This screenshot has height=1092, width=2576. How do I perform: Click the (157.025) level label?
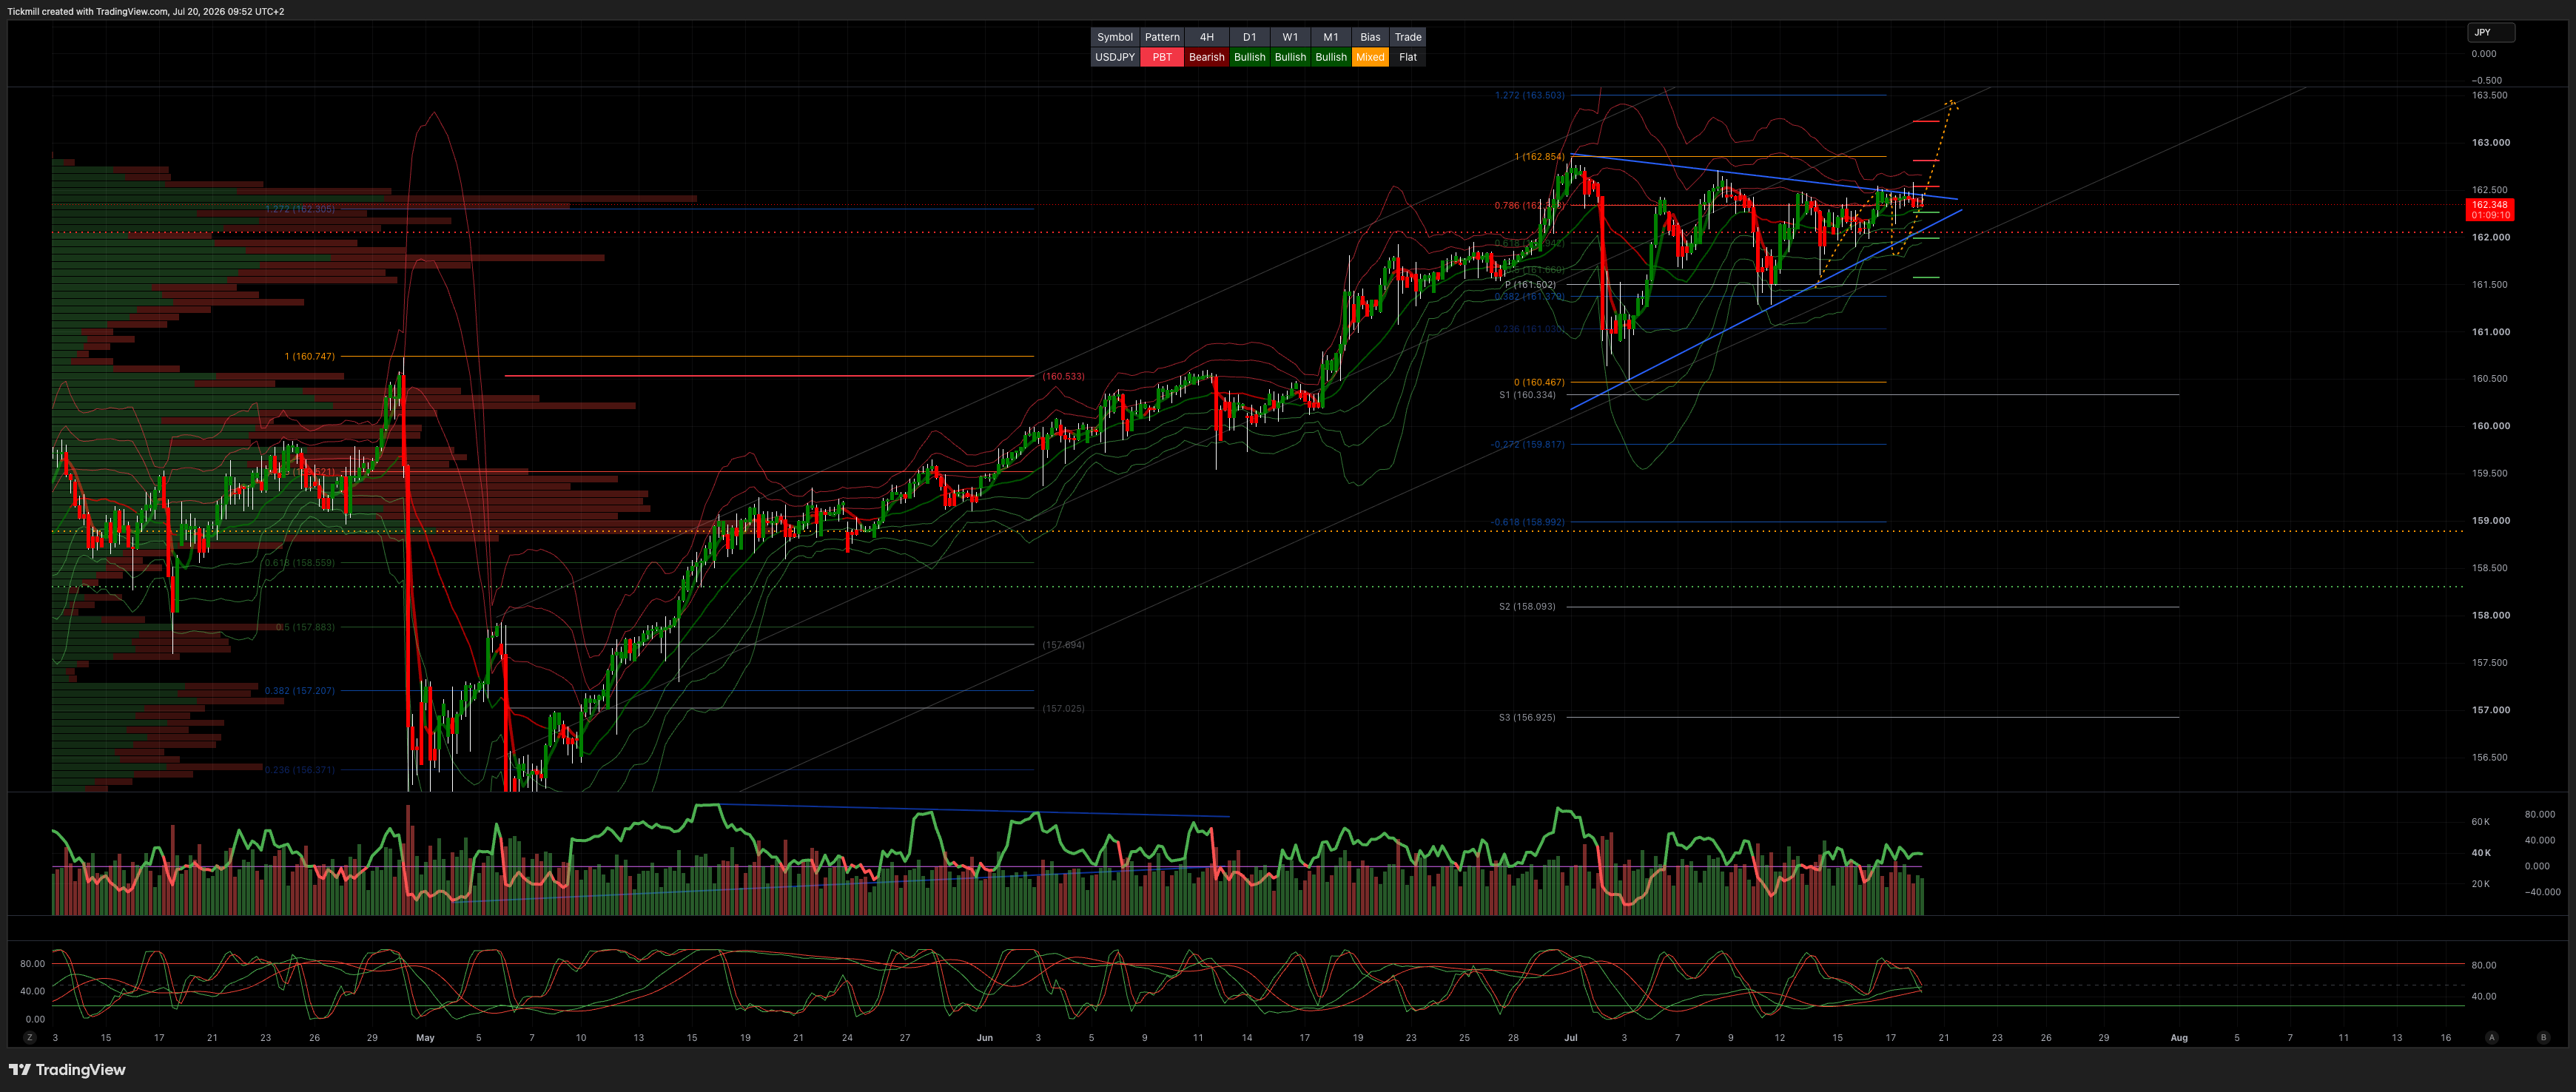pyautogui.click(x=1063, y=708)
